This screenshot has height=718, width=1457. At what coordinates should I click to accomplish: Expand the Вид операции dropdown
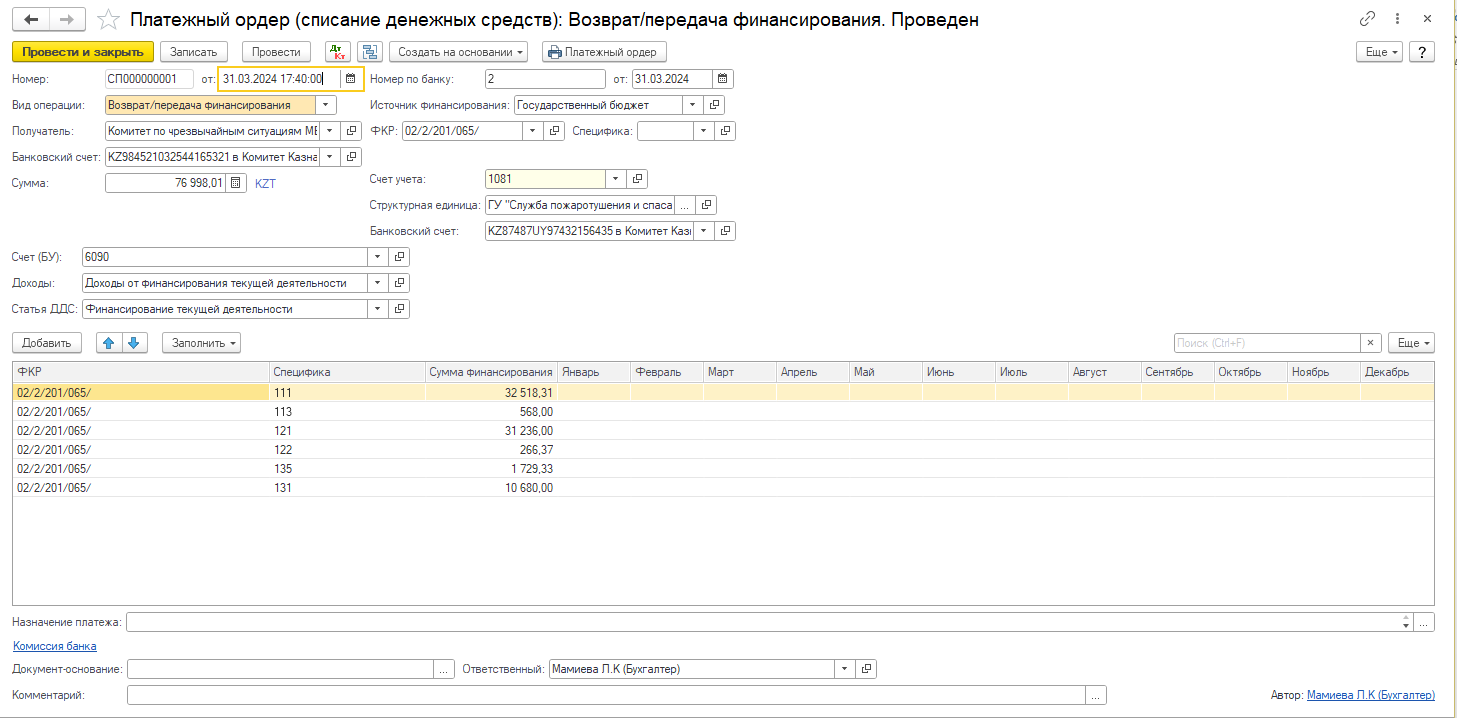pyautogui.click(x=326, y=105)
